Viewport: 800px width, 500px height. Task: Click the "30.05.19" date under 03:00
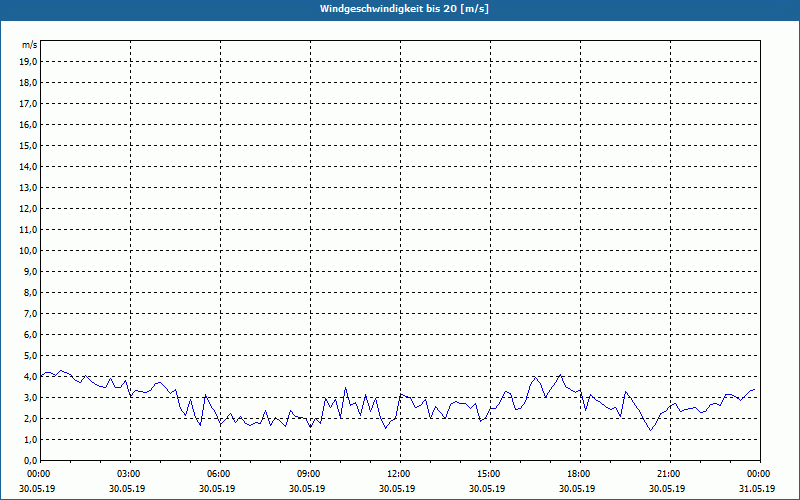point(127,488)
